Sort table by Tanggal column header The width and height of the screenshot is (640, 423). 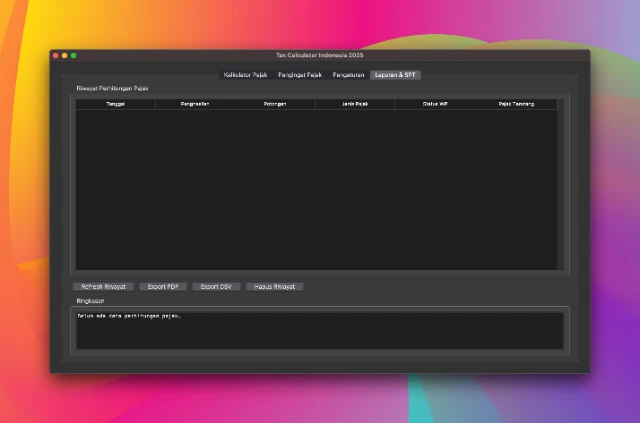[115, 104]
